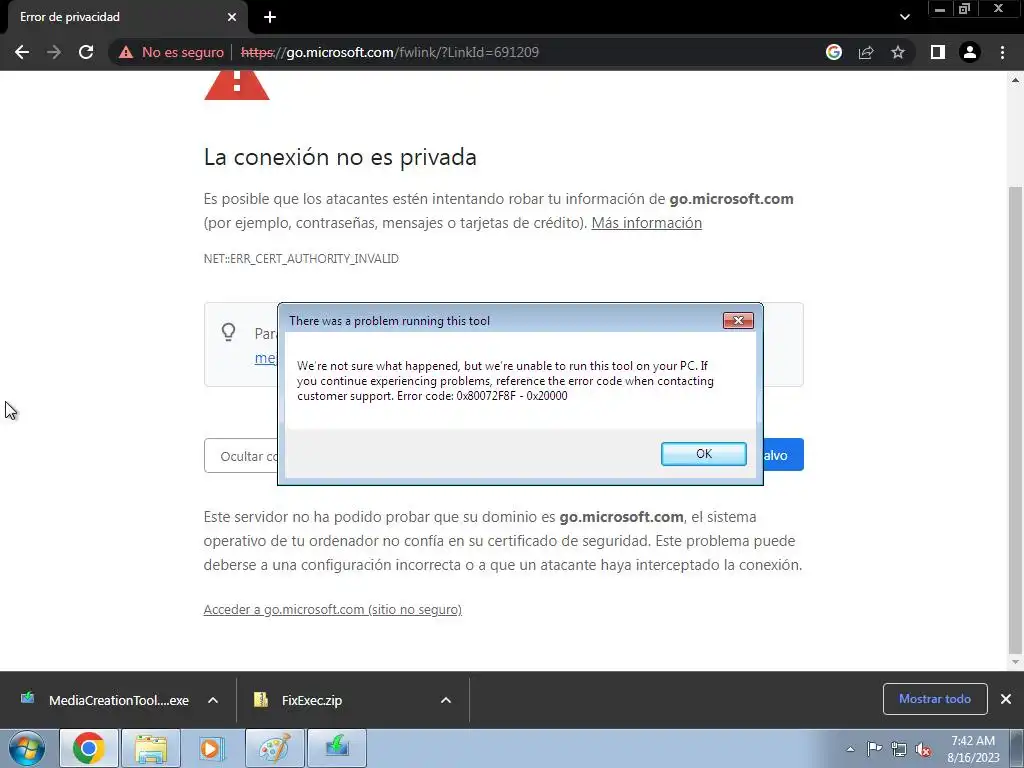1024x768 pixels.
Task: Click the scrollbar down arrow
Action: tap(1015, 662)
